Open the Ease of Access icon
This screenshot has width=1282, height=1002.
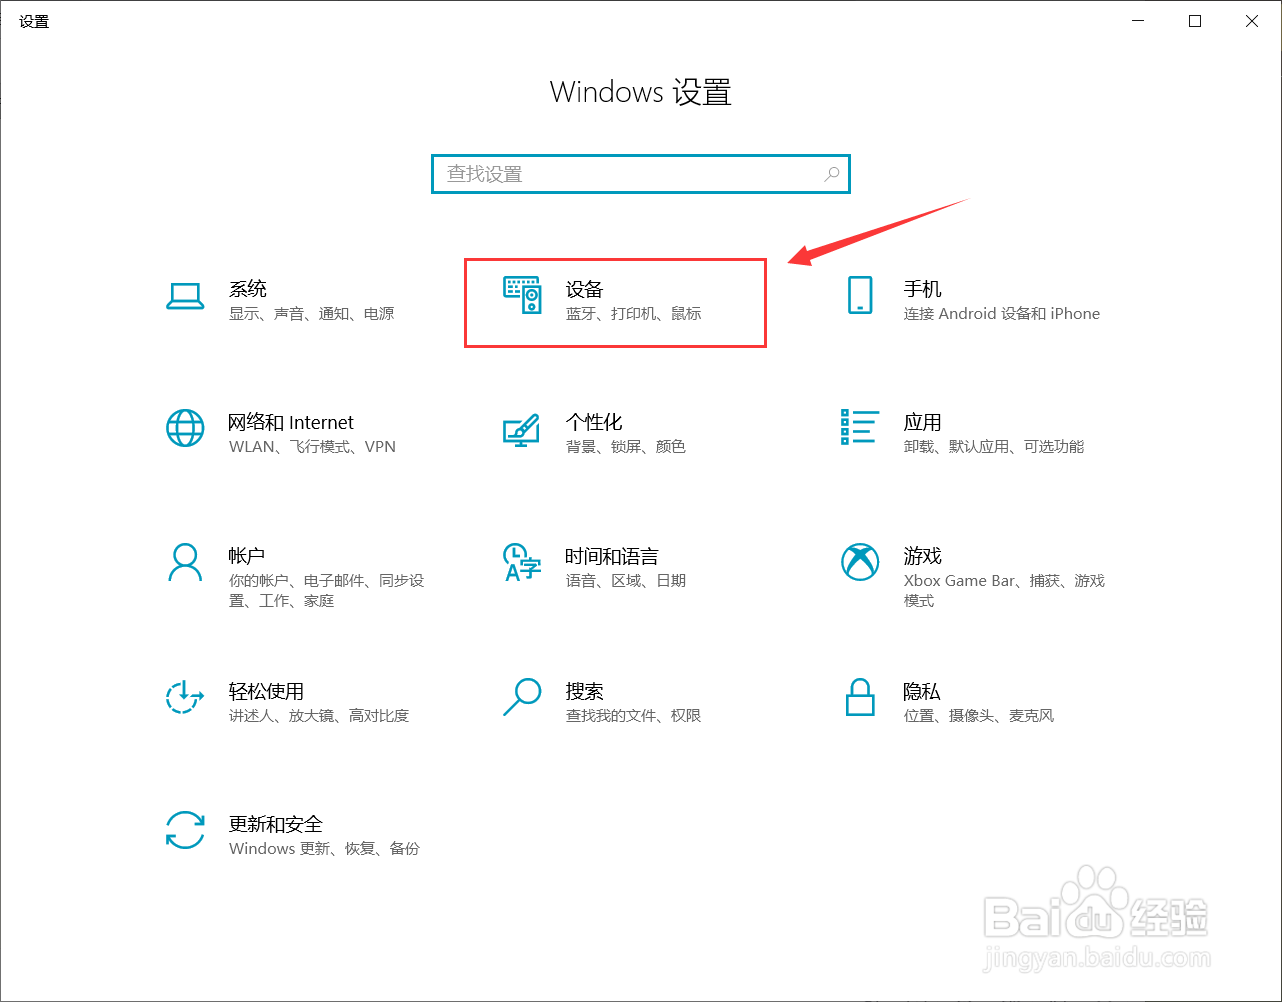[185, 697]
